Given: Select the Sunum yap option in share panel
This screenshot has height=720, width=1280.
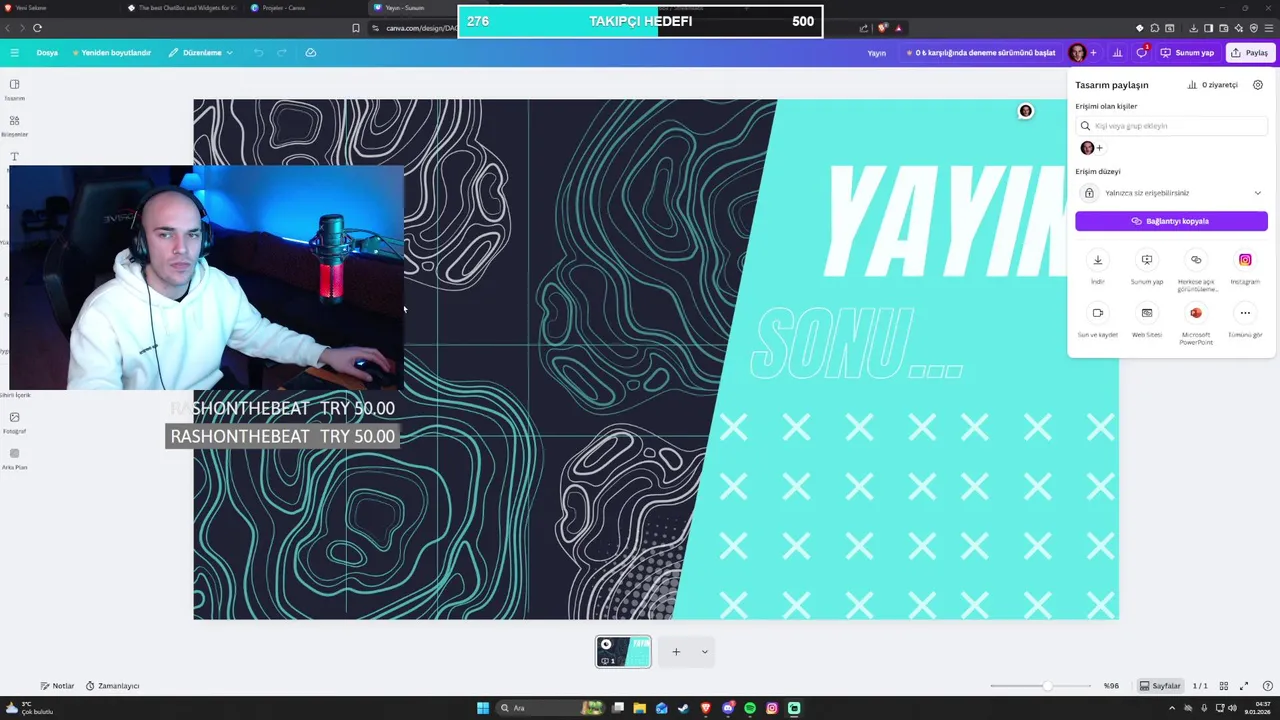Looking at the screenshot, I should click(x=1147, y=267).
